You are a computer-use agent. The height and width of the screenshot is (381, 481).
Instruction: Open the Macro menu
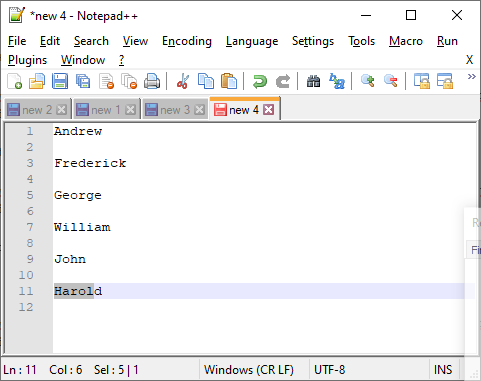click(x=406, y=41)
